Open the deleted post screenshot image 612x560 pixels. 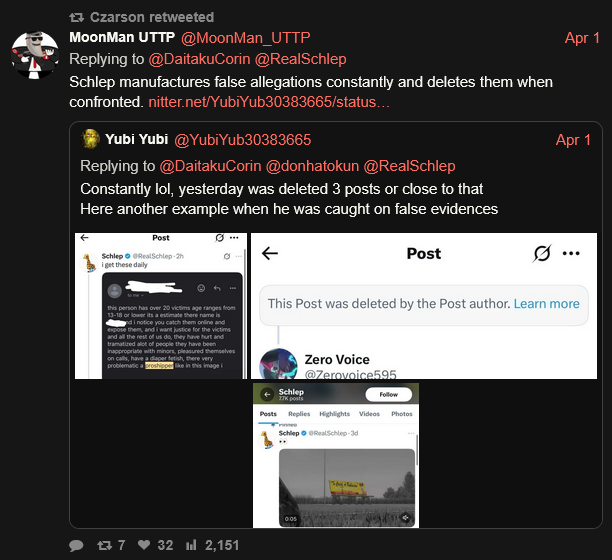point(424,306)
